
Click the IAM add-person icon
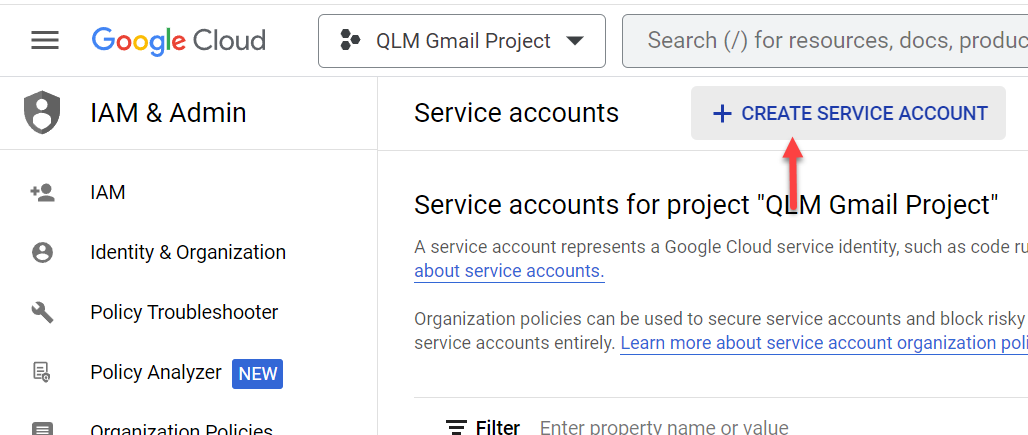43,193
